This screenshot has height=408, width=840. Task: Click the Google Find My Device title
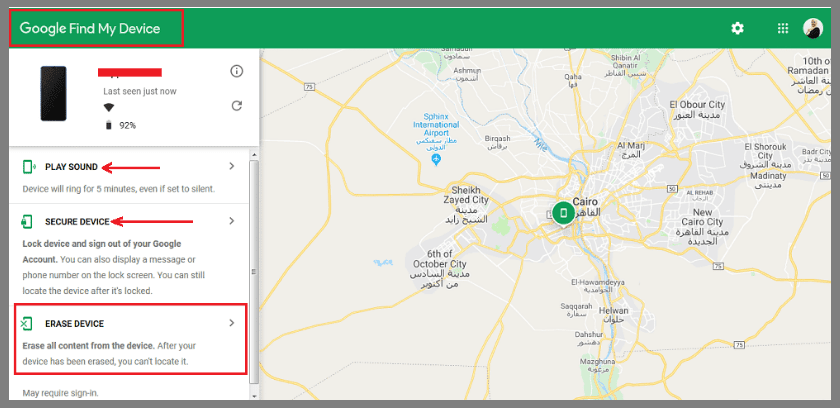click(x=90, y=29)
